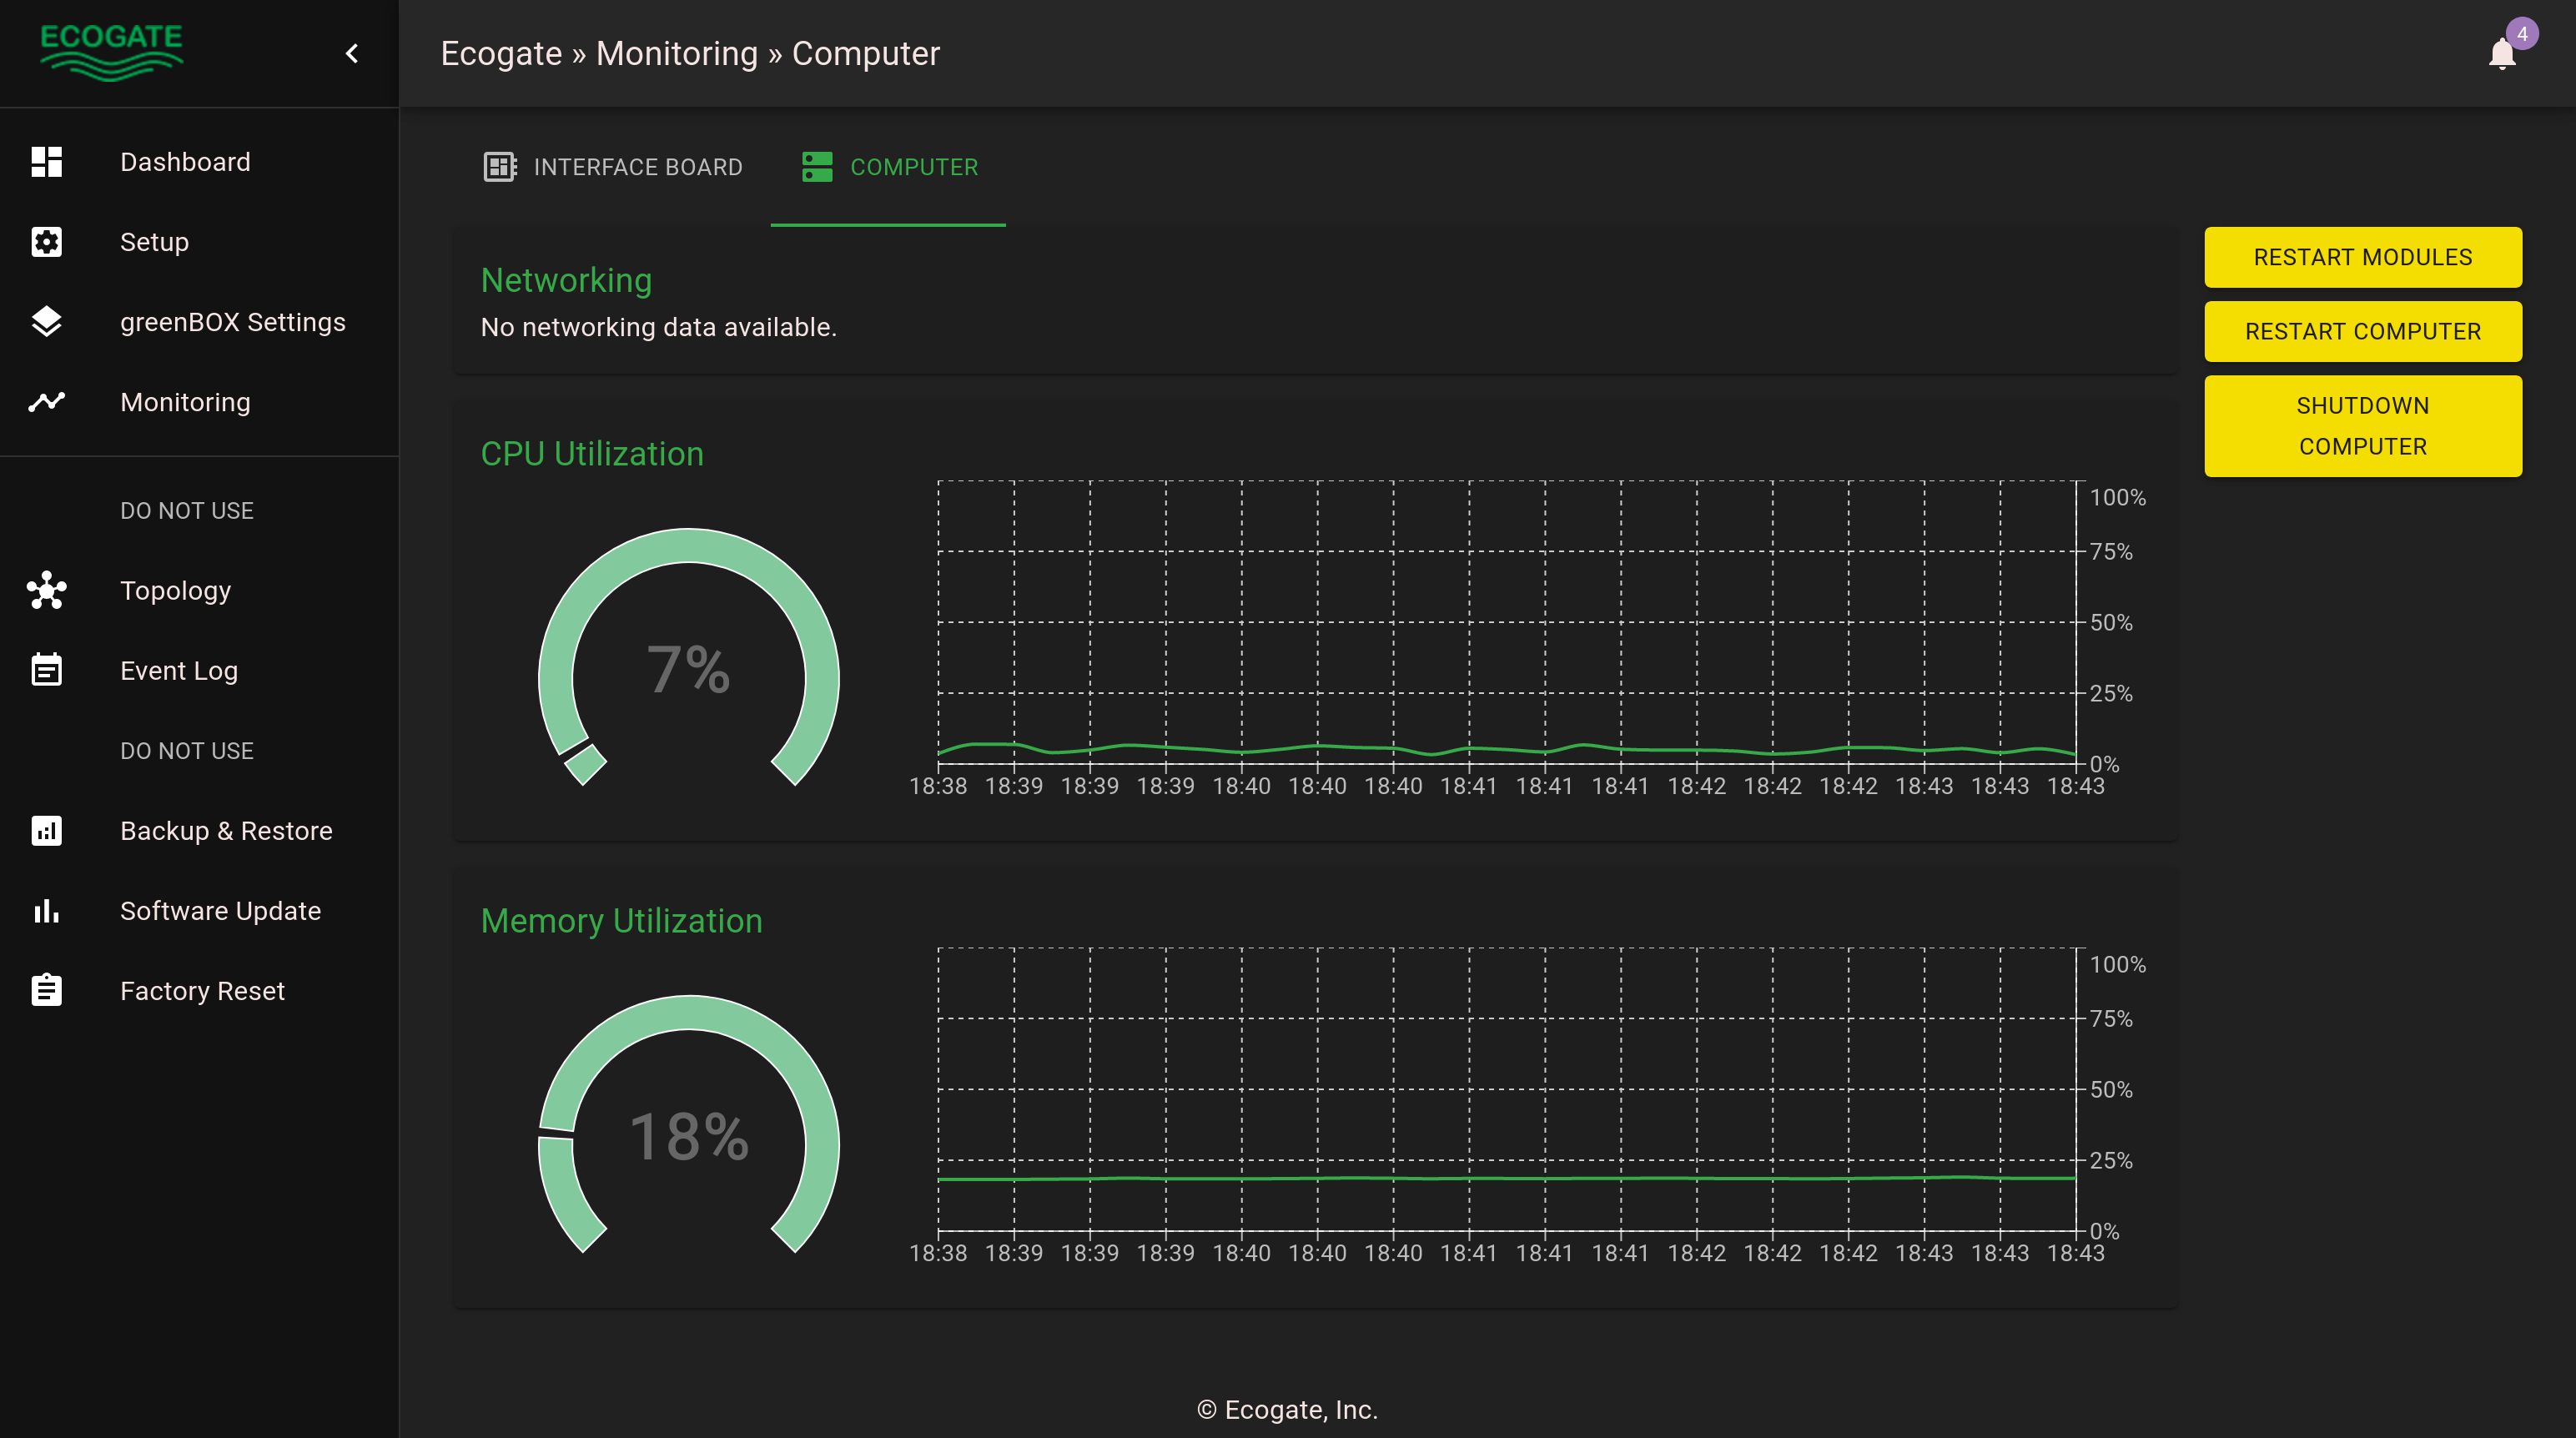The width and height of the screenshot is (2576, 1438).
Task: Click the Topology network icon
Action: coord(46,590)
